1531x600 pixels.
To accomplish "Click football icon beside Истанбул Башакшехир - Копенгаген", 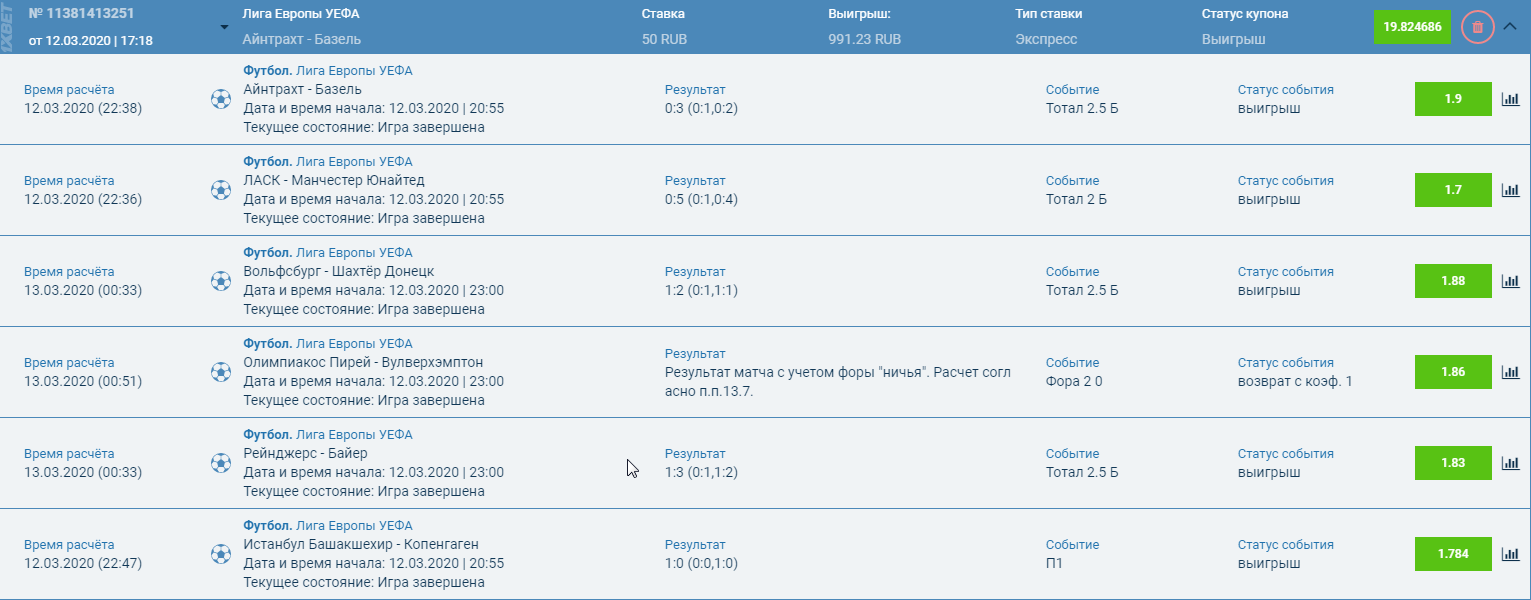I will point(221,554).
